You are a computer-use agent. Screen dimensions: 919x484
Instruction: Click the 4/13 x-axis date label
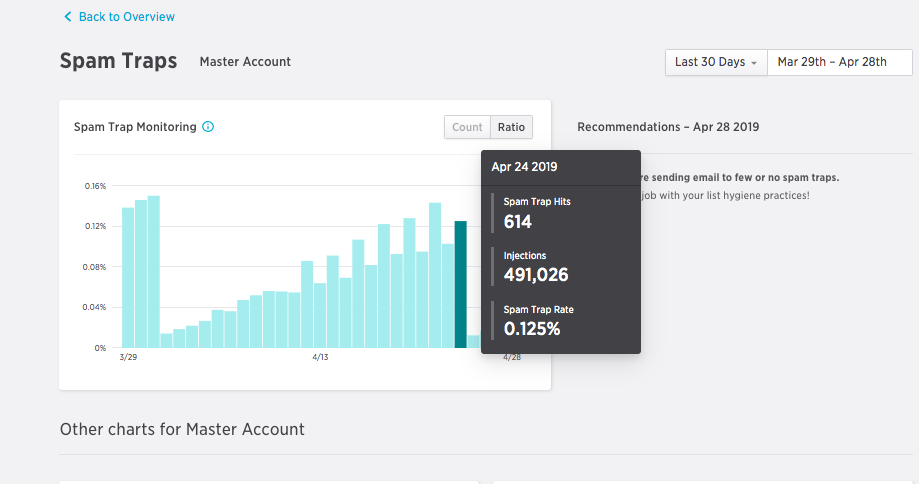(321, 357)
